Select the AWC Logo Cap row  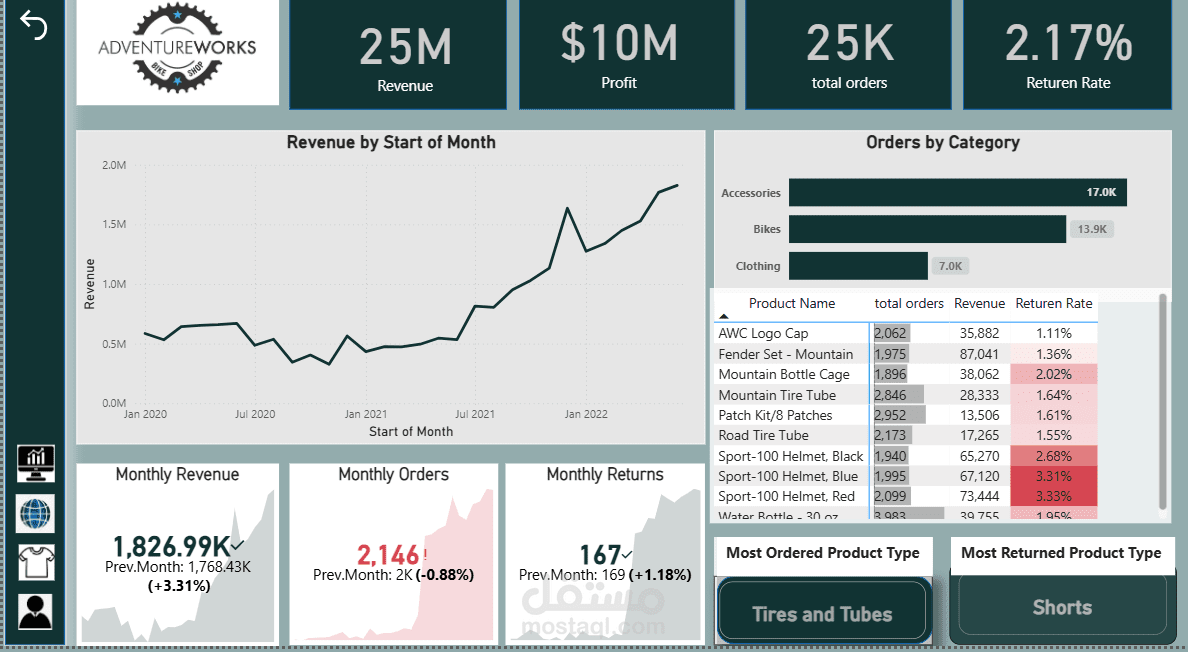pyautogui.click(x=905, y=333)
